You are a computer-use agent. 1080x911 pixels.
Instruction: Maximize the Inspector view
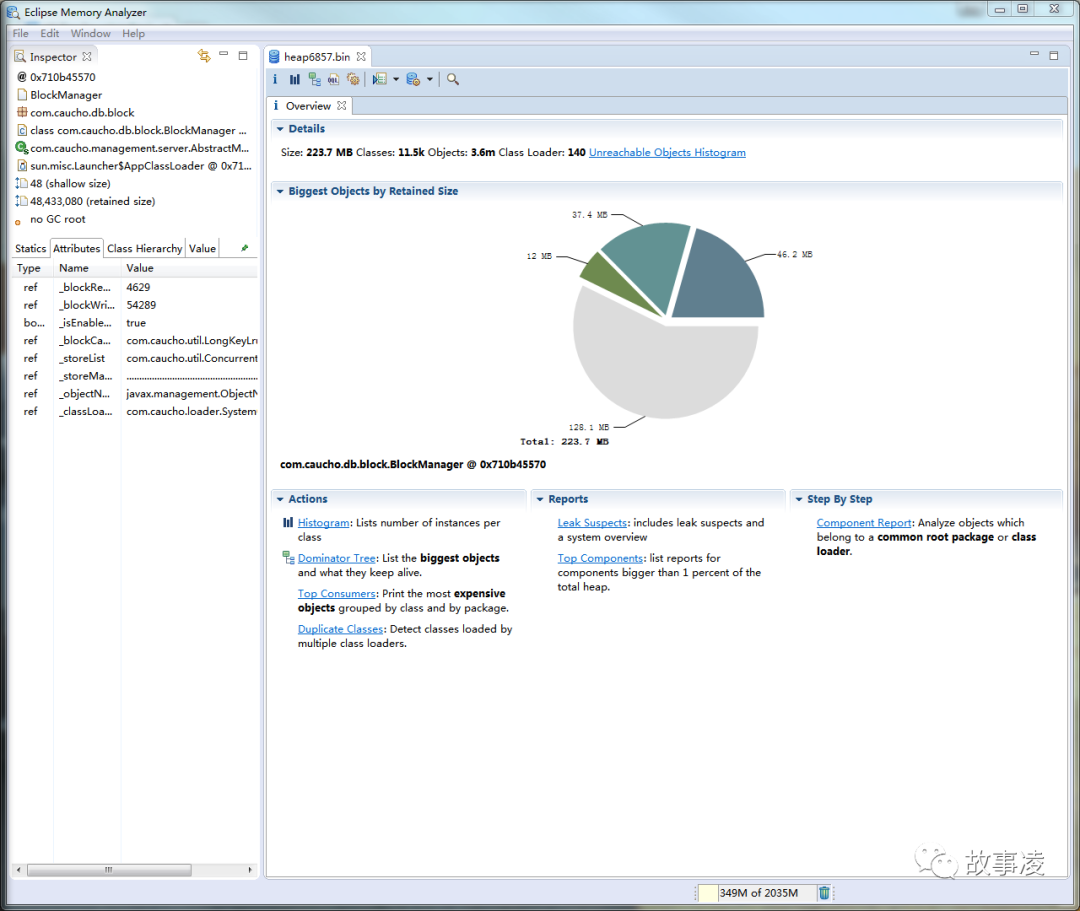coord(242,55)
